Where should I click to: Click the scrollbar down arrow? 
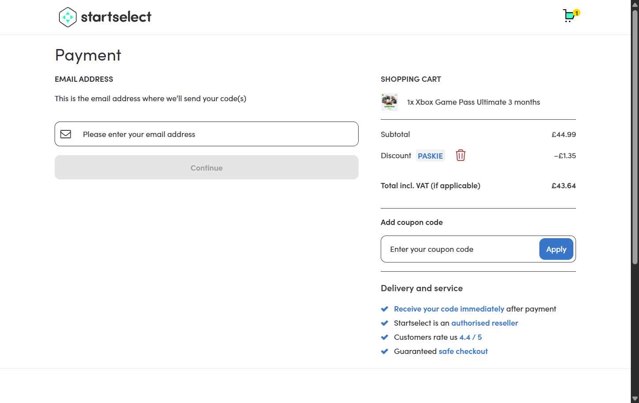pyautogui.click(x=635, y=399)
